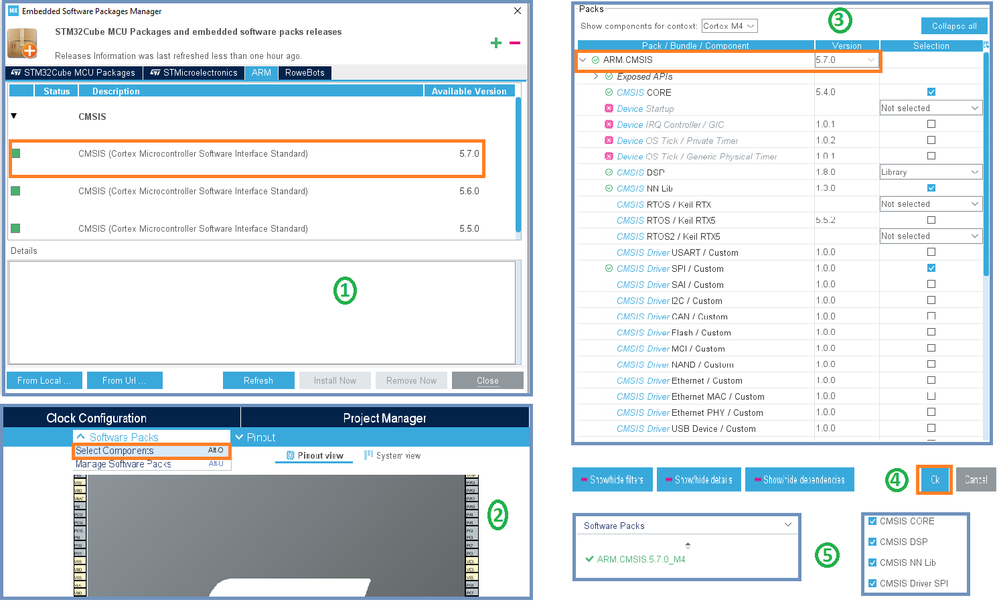Click red cross icon beside Device IRQ Controller
This screenshot has width=999, height=604.
coord(608,124)
